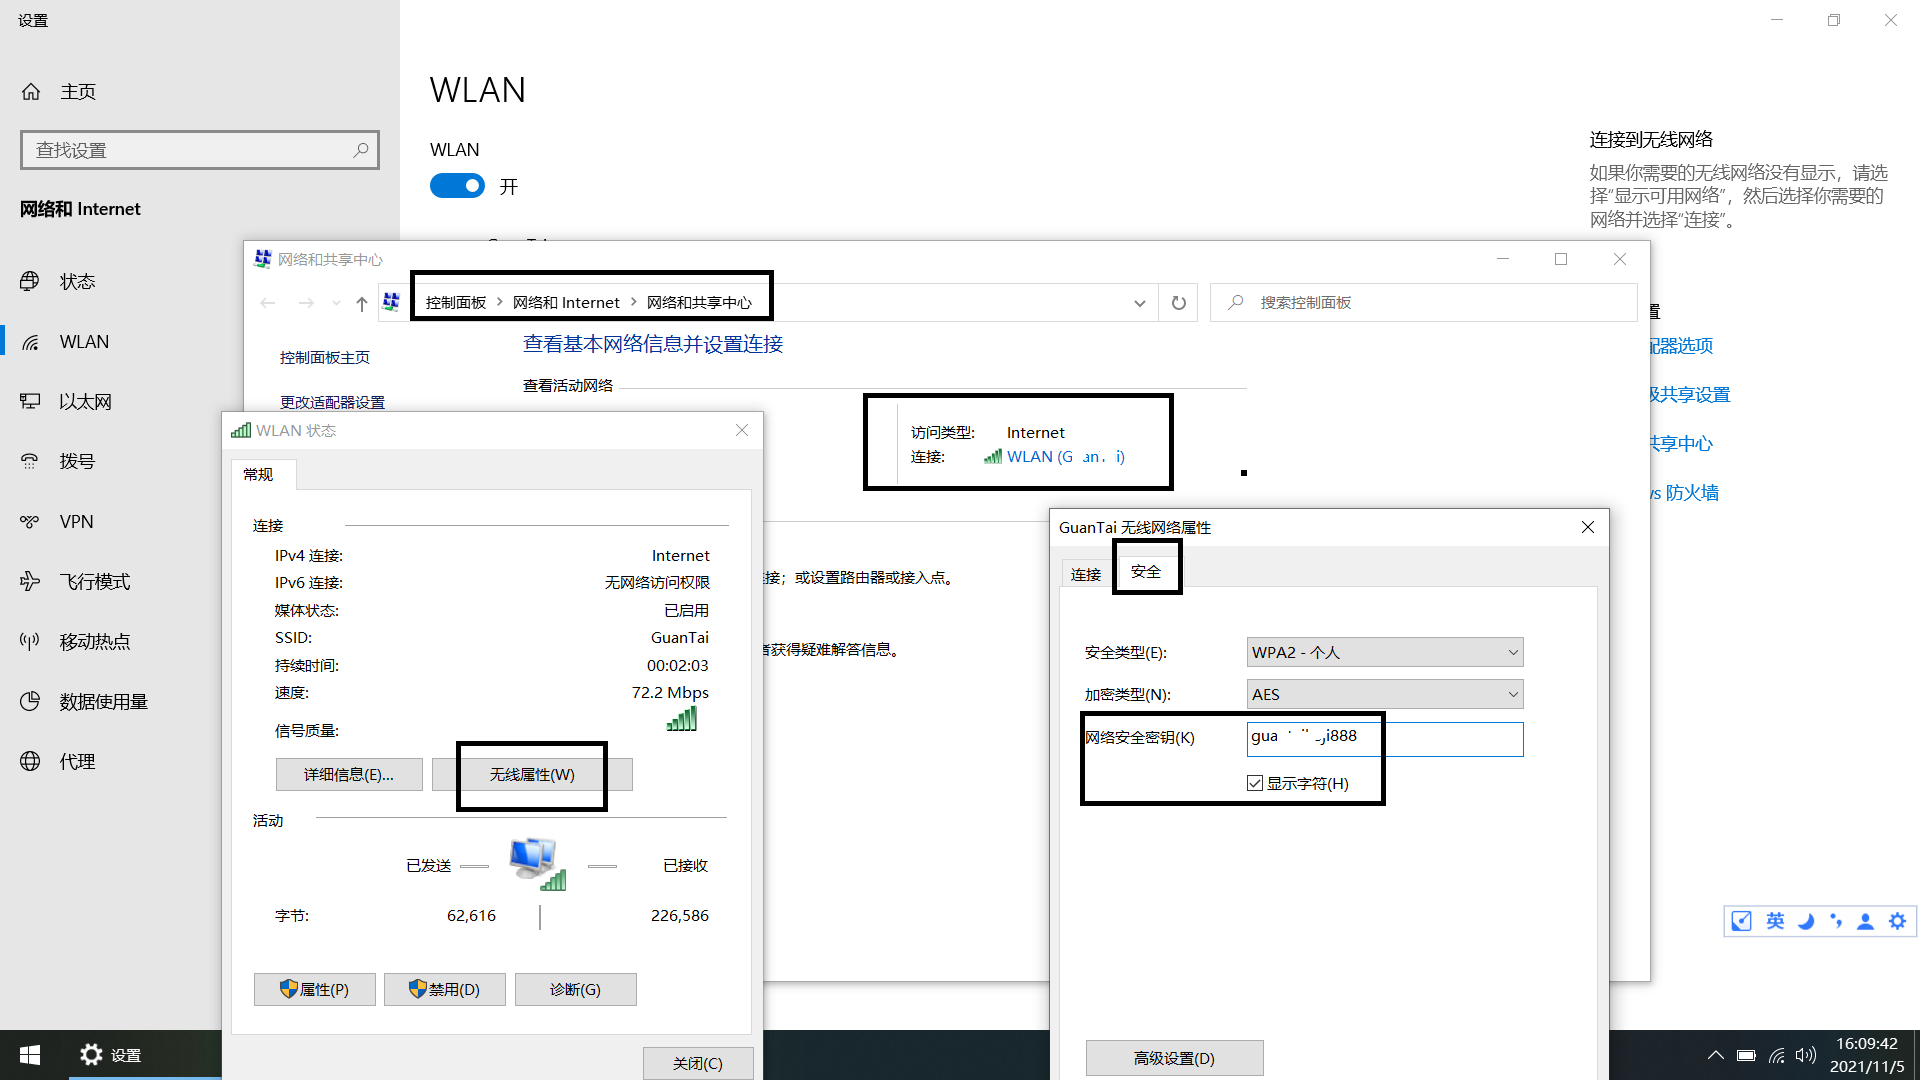This screenshot has width=1920, height=1080.
Task: Open volume control in system tray
Action: click(1806, 1055)
